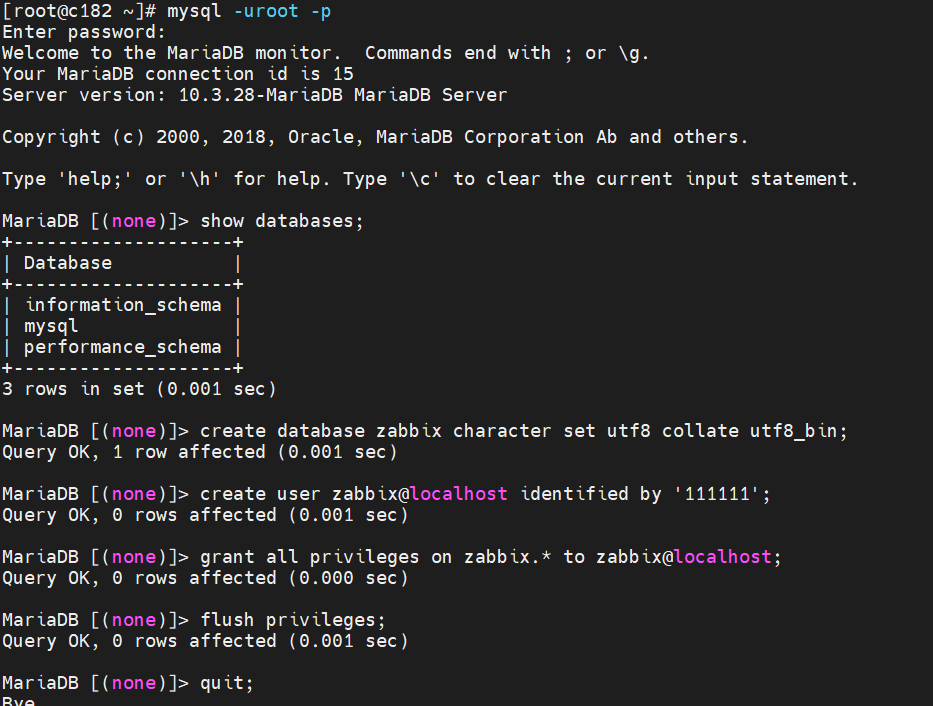Click the "Enter password:" prompt line
933x706 pixels.
(84, 32)
